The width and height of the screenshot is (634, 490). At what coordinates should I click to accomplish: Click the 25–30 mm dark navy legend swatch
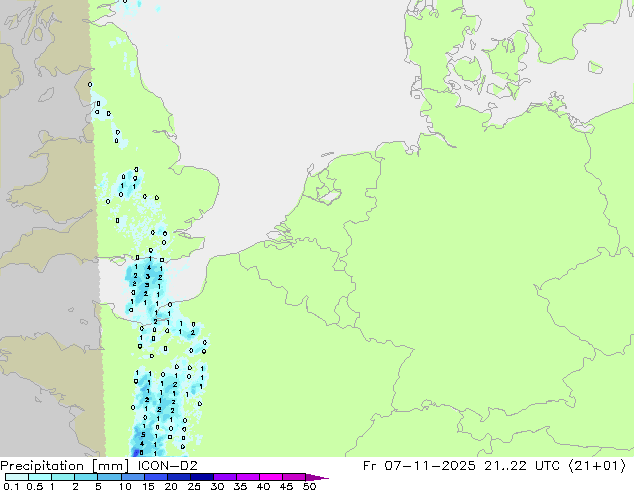coord(202,477)
